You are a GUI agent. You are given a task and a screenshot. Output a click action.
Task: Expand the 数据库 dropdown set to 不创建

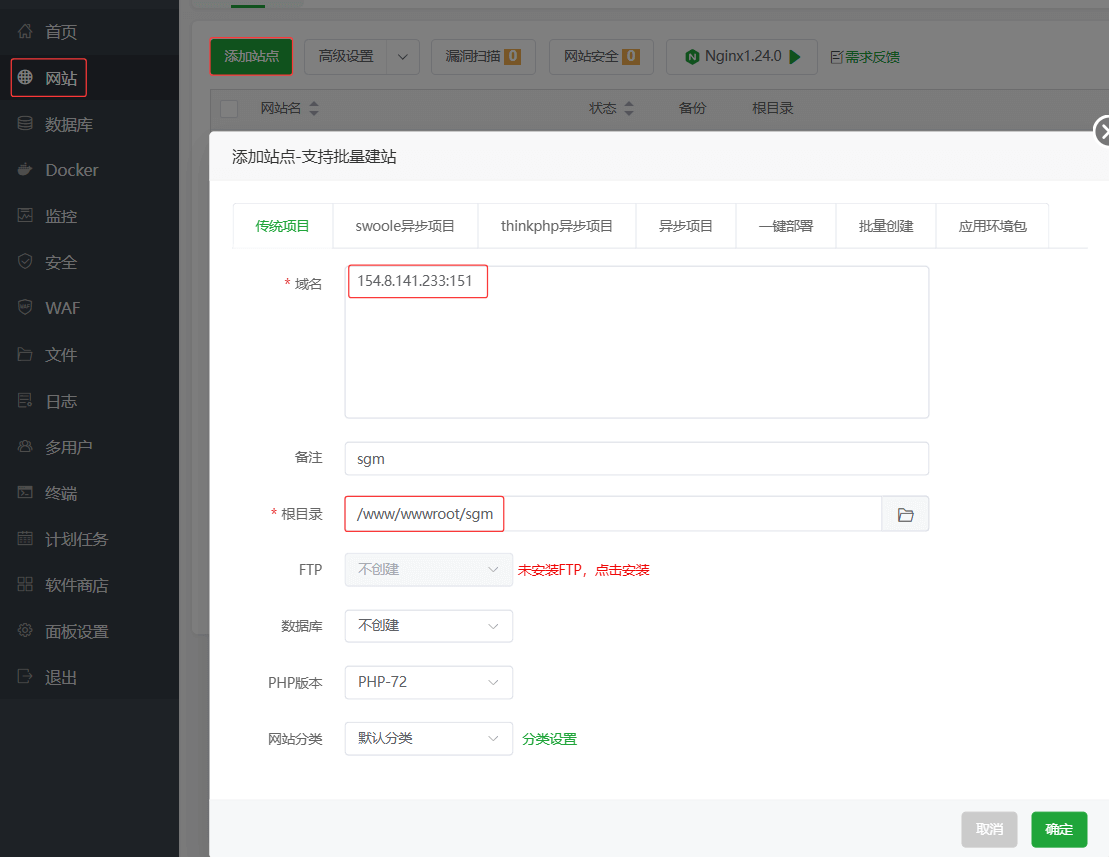pyautogui.click(x=428, y=626)
